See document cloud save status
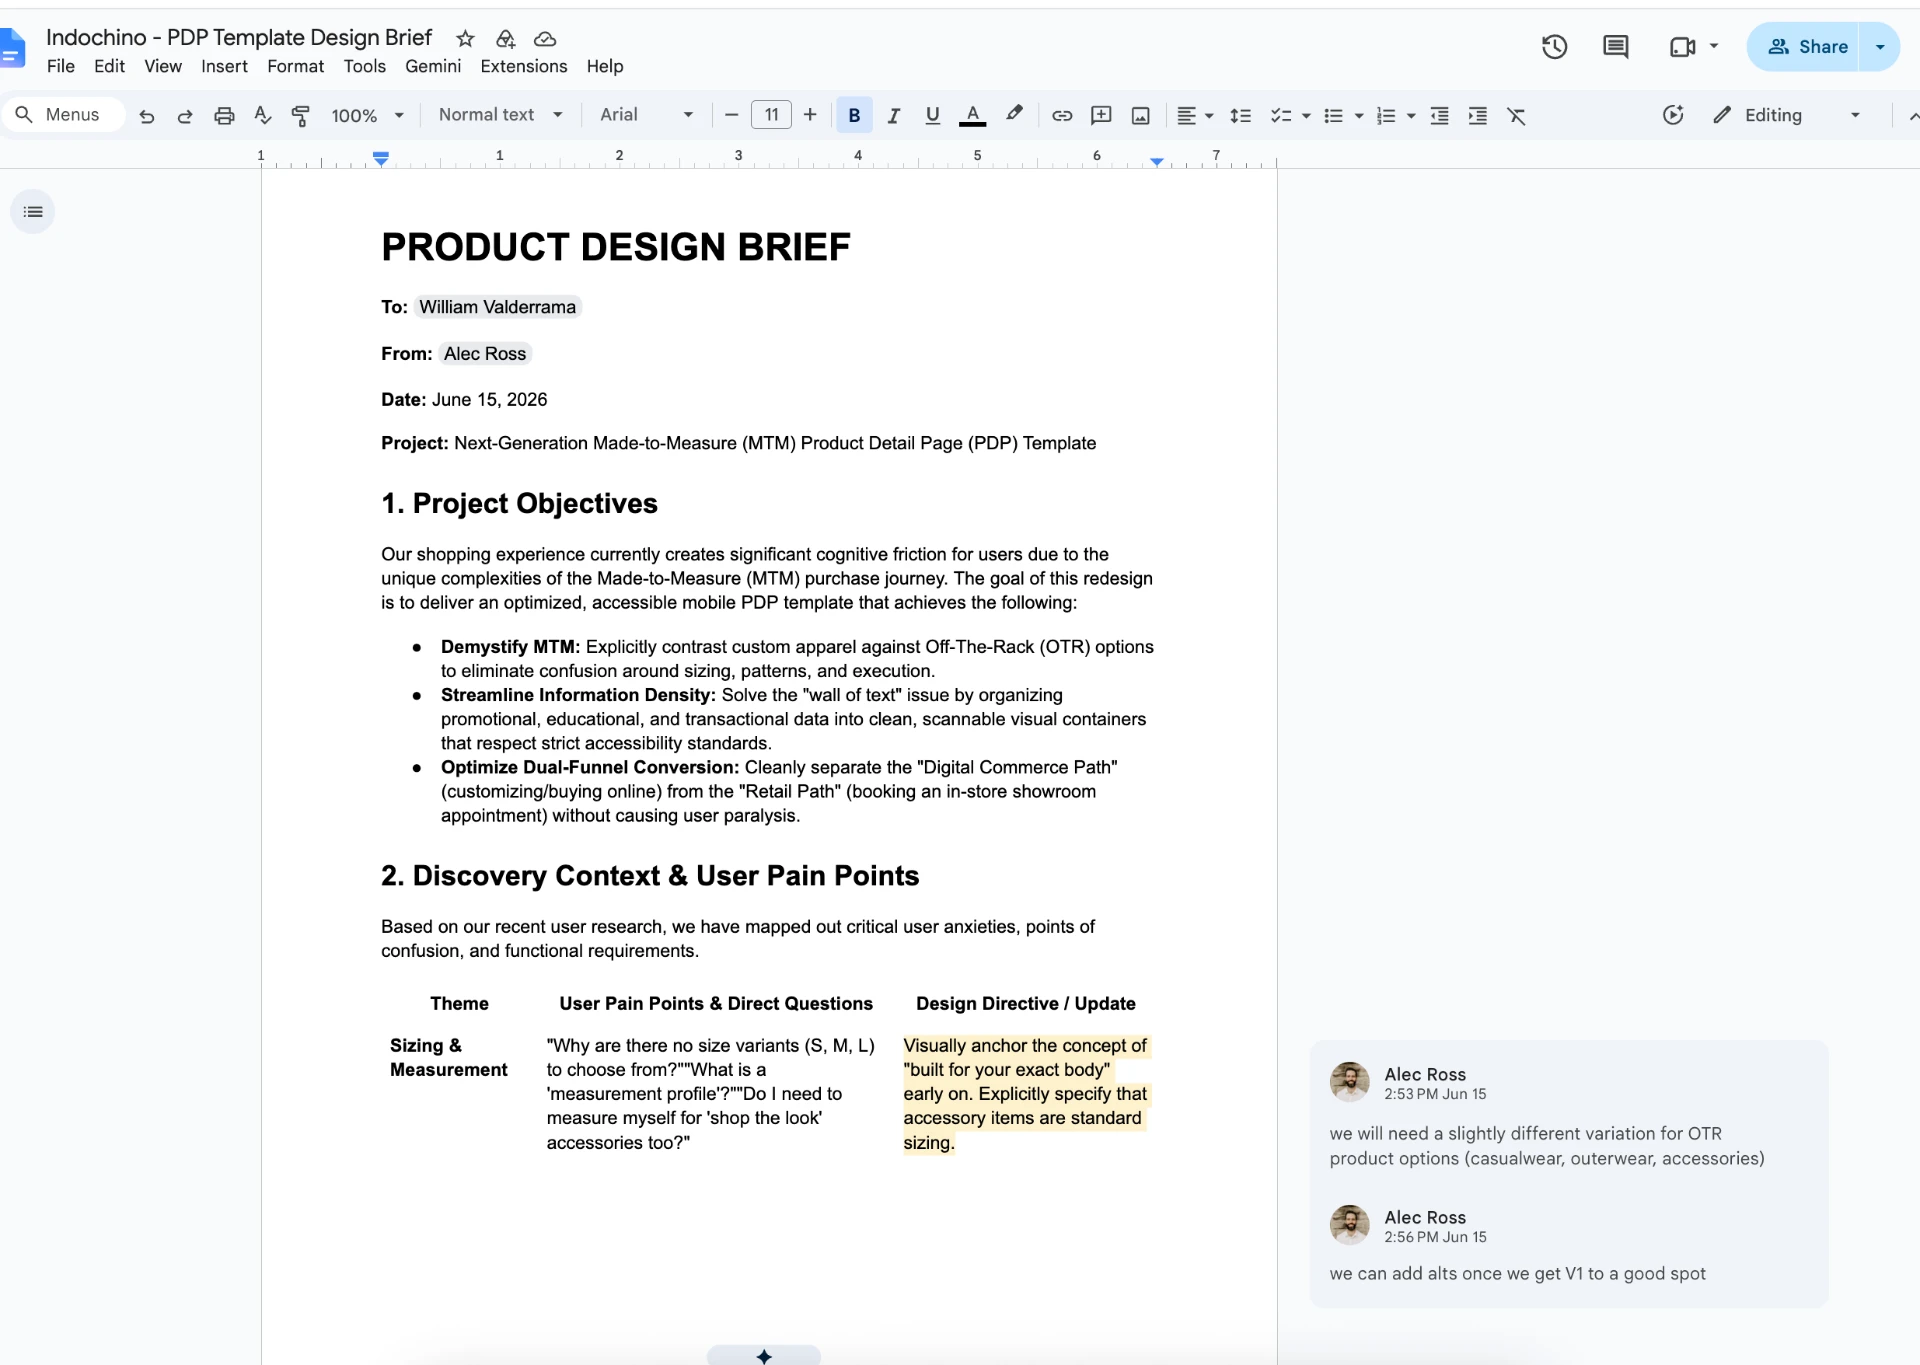This screenshot has height=1365, width=1920. 545,39
